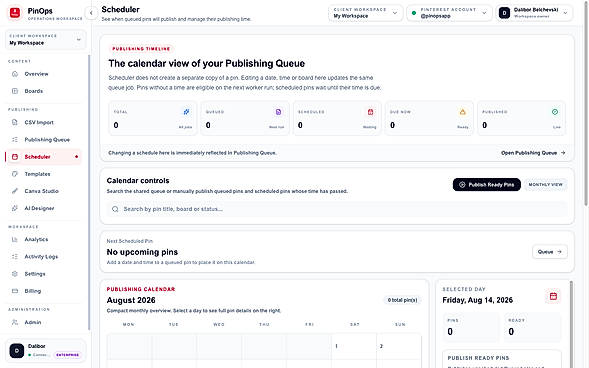Click the Overview sidebar icon
The width and height of the screenshot is (589, 368).
[x=15, y=74]
